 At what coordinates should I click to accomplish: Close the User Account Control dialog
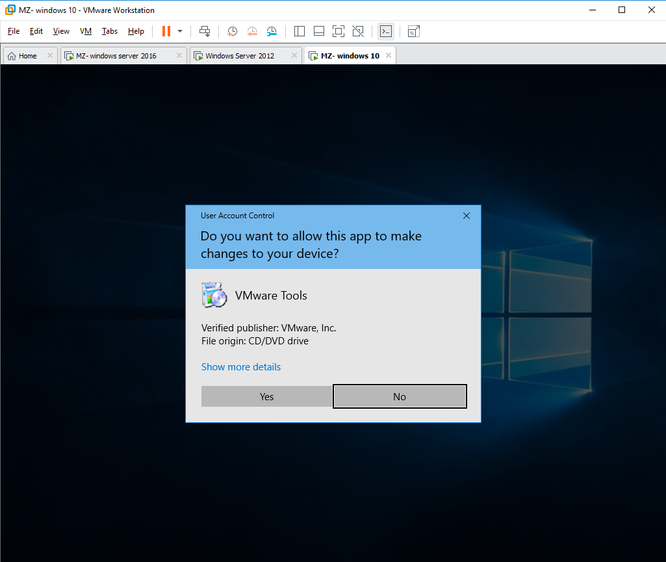[x=466, y=216]
